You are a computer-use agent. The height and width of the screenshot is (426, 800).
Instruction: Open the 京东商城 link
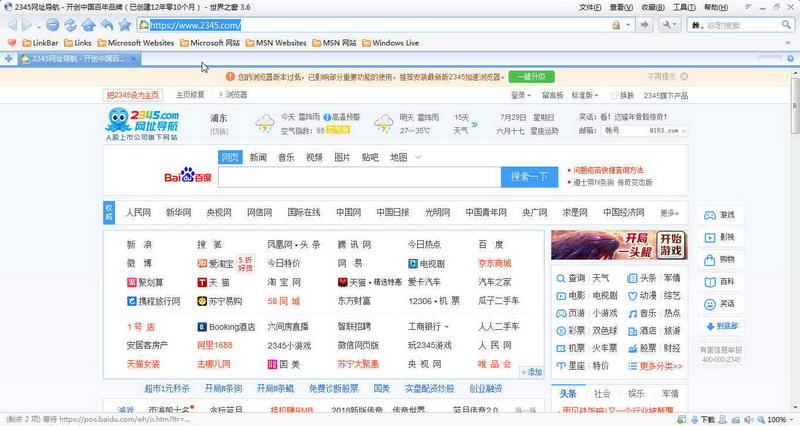[x=494, y=263]
